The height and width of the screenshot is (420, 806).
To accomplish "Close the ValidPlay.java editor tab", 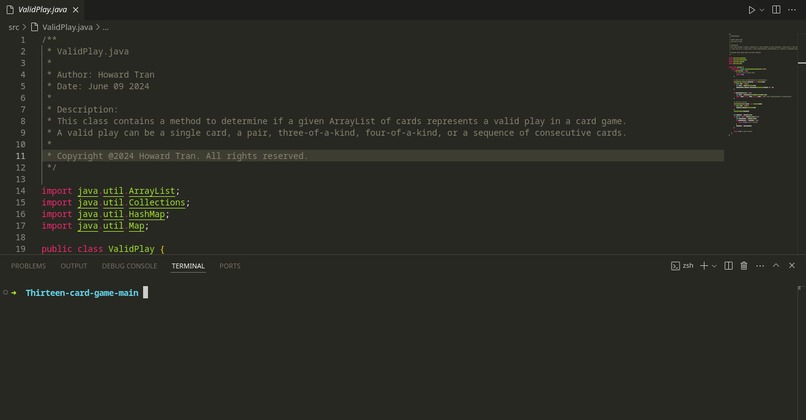I will [x=76, y=10].
